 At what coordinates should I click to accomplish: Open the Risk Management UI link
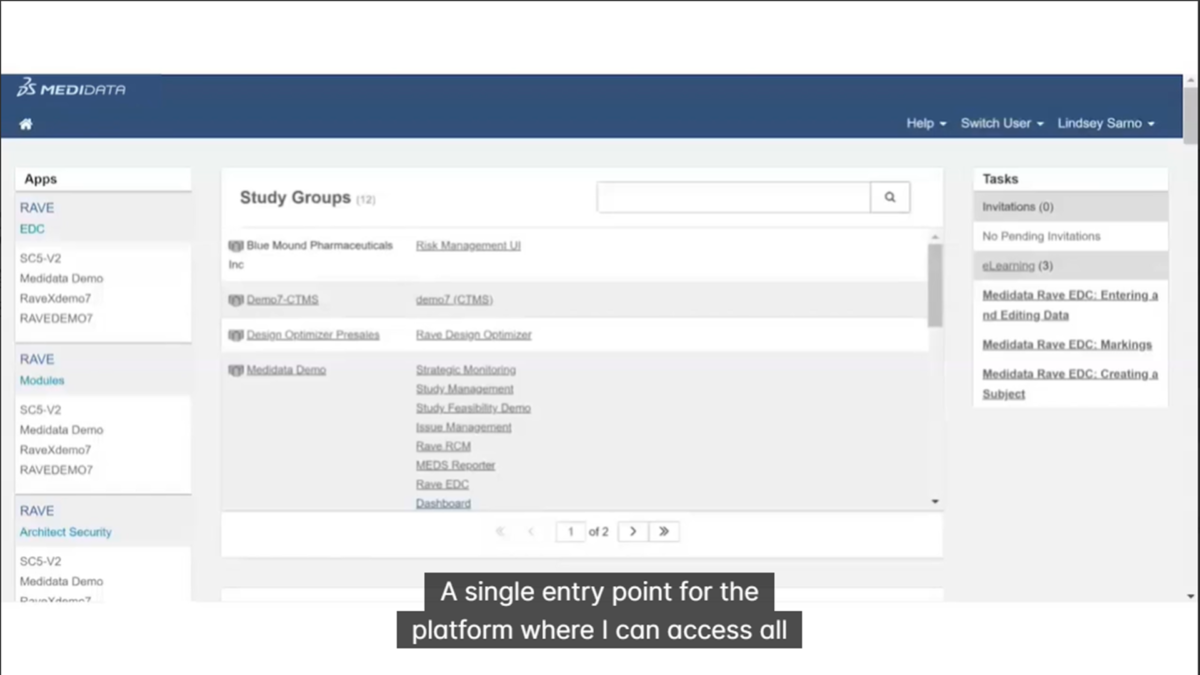[x=468, y=246]
